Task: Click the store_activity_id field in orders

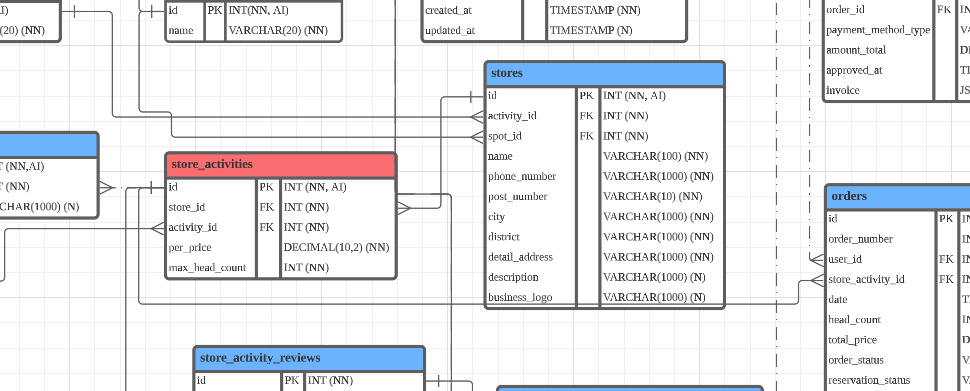Action: (866, 280)
